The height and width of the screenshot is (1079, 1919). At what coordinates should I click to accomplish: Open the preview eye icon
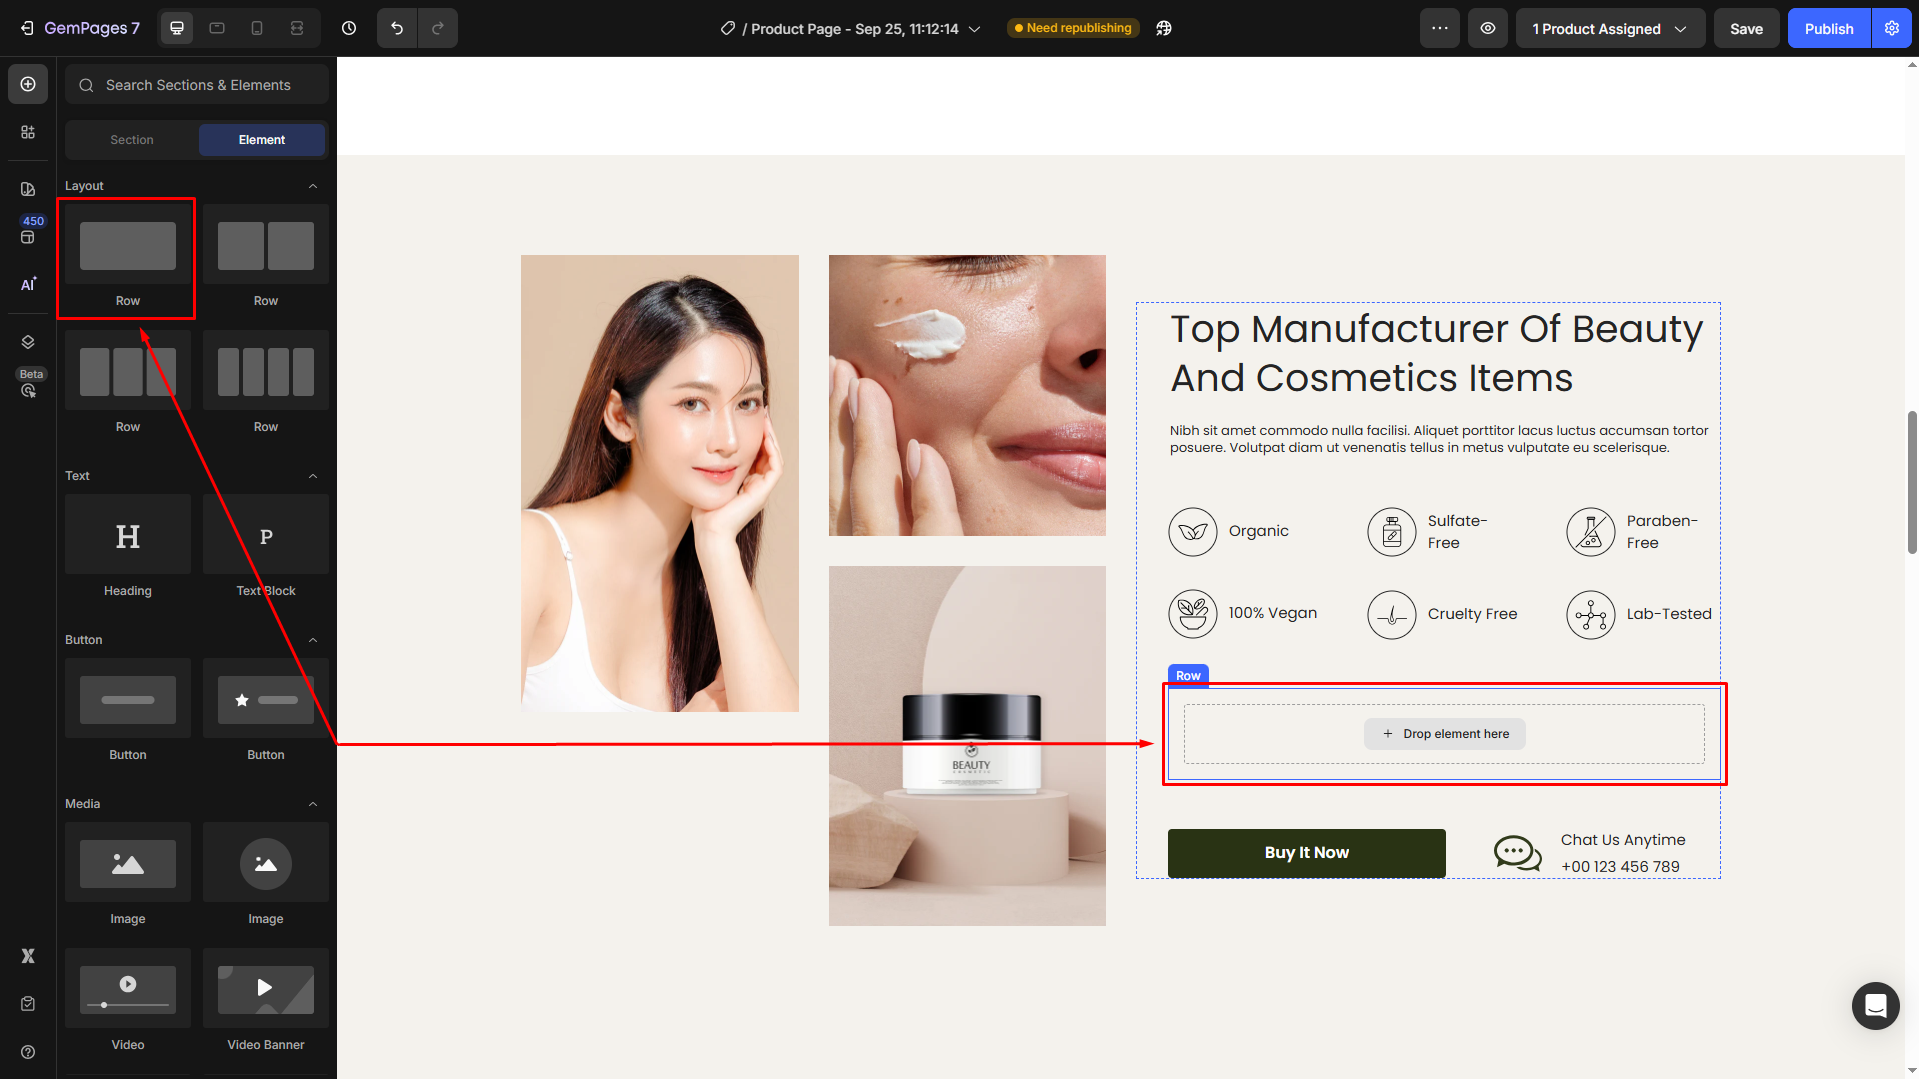(x=1488, y=28)
